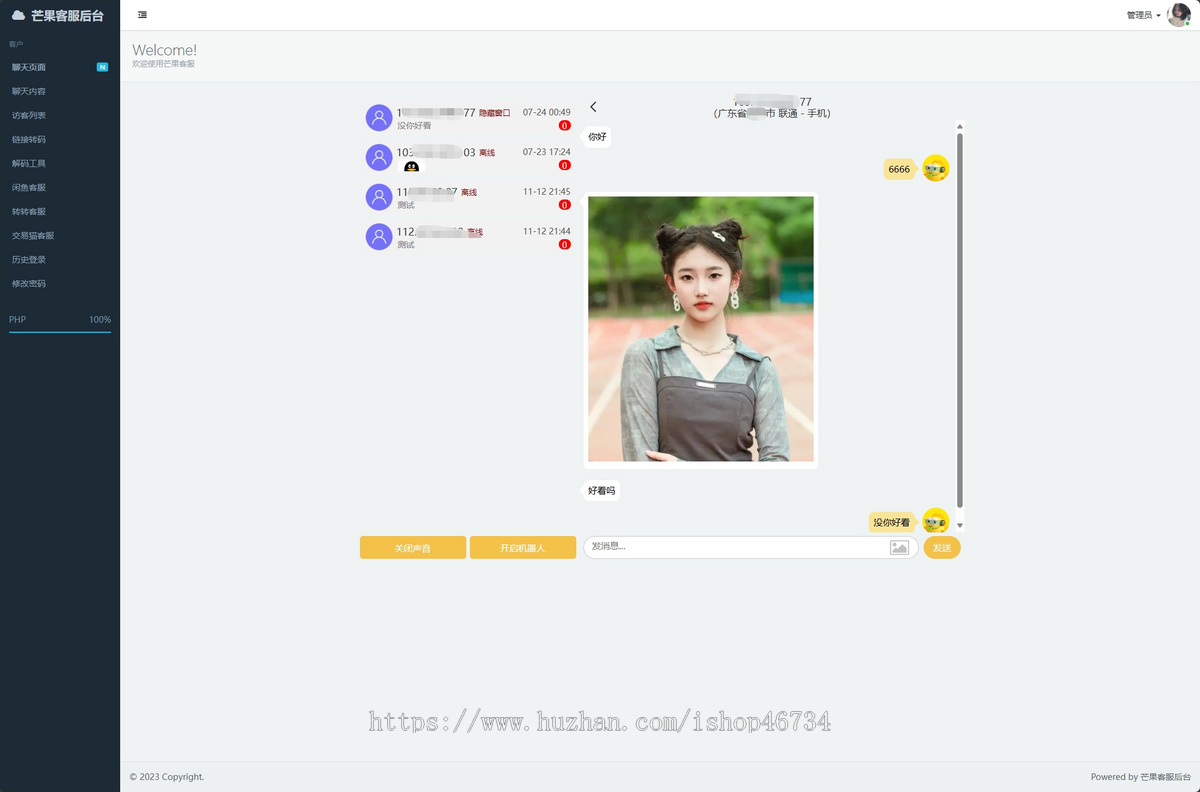1200x792 pixels.
Task: Click agent avatar next to 6666 message
Action: click(935, 168)
